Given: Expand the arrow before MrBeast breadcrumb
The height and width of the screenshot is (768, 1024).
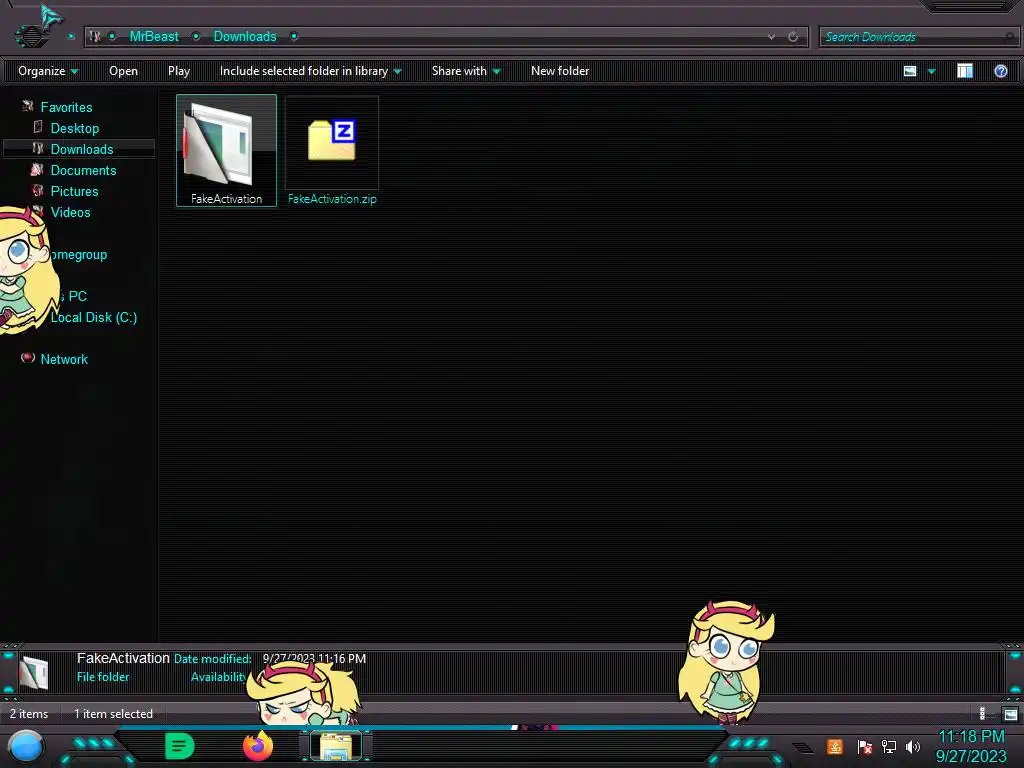Looking at the screenshot, I should [x=112, y=37].
